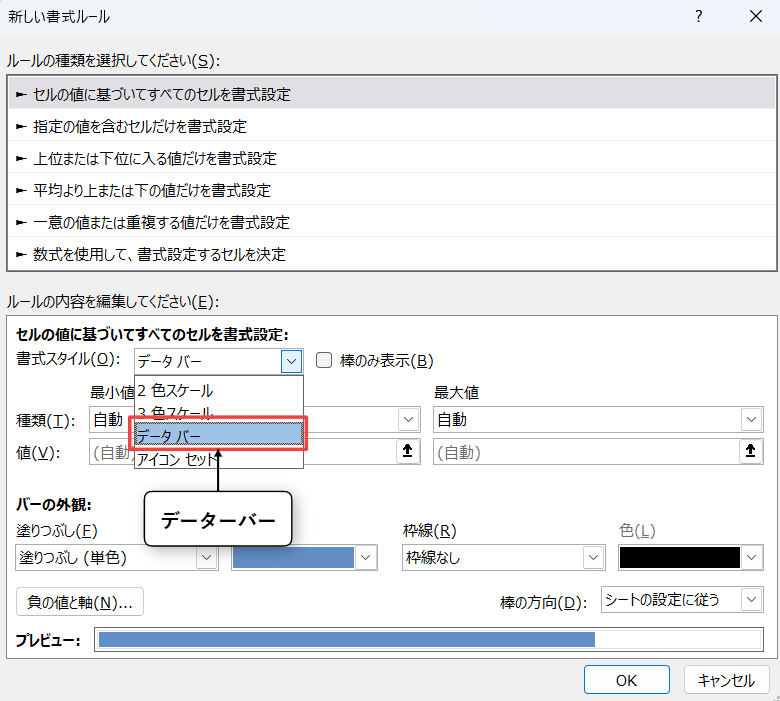Select rule 数式を使用して、書式設定するセルを決定
The image size is (780, 701).
click(159, 254)
